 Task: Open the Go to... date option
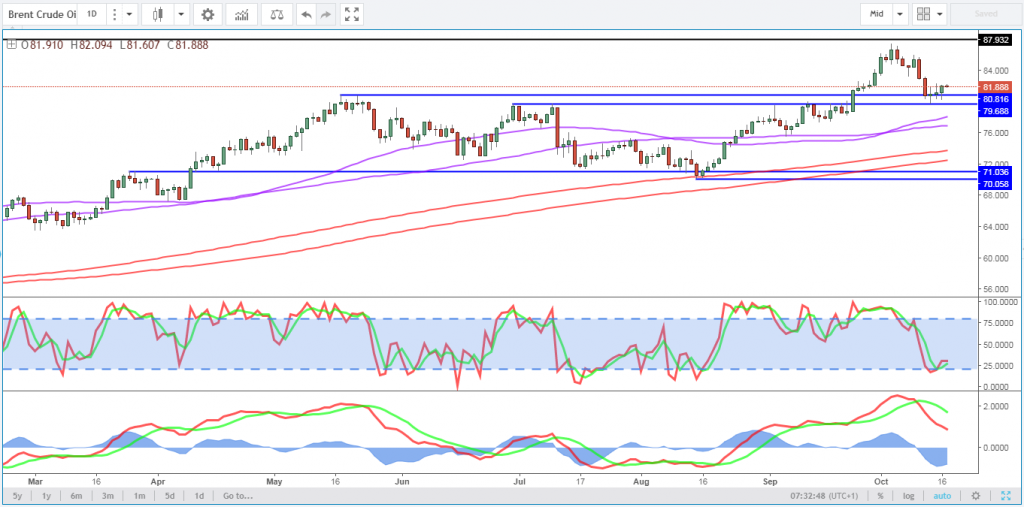(238, 496)
